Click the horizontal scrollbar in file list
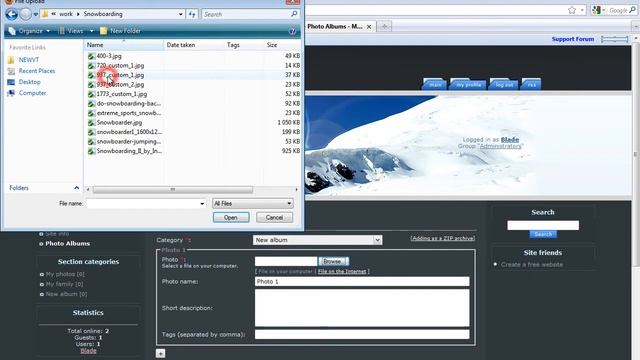Screen dimensions: 640x360 click(173, 189)
